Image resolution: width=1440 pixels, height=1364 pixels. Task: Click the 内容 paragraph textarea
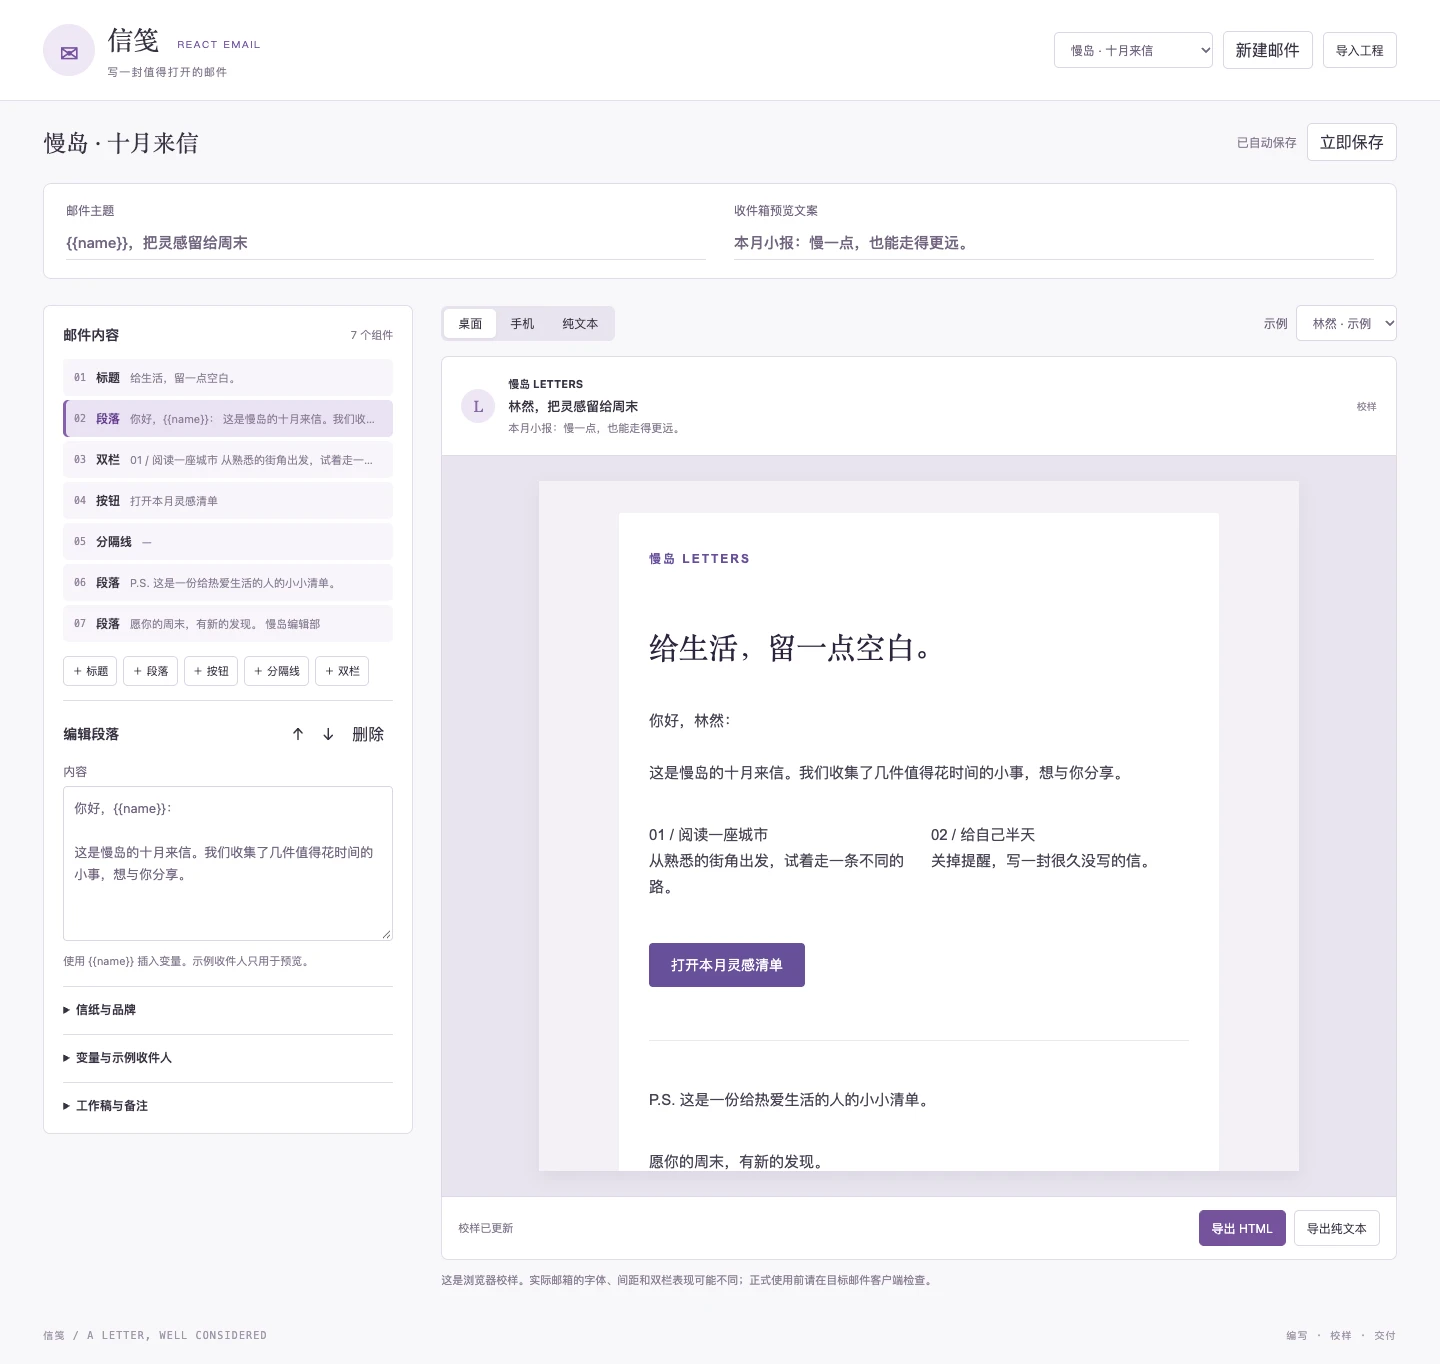228,863
